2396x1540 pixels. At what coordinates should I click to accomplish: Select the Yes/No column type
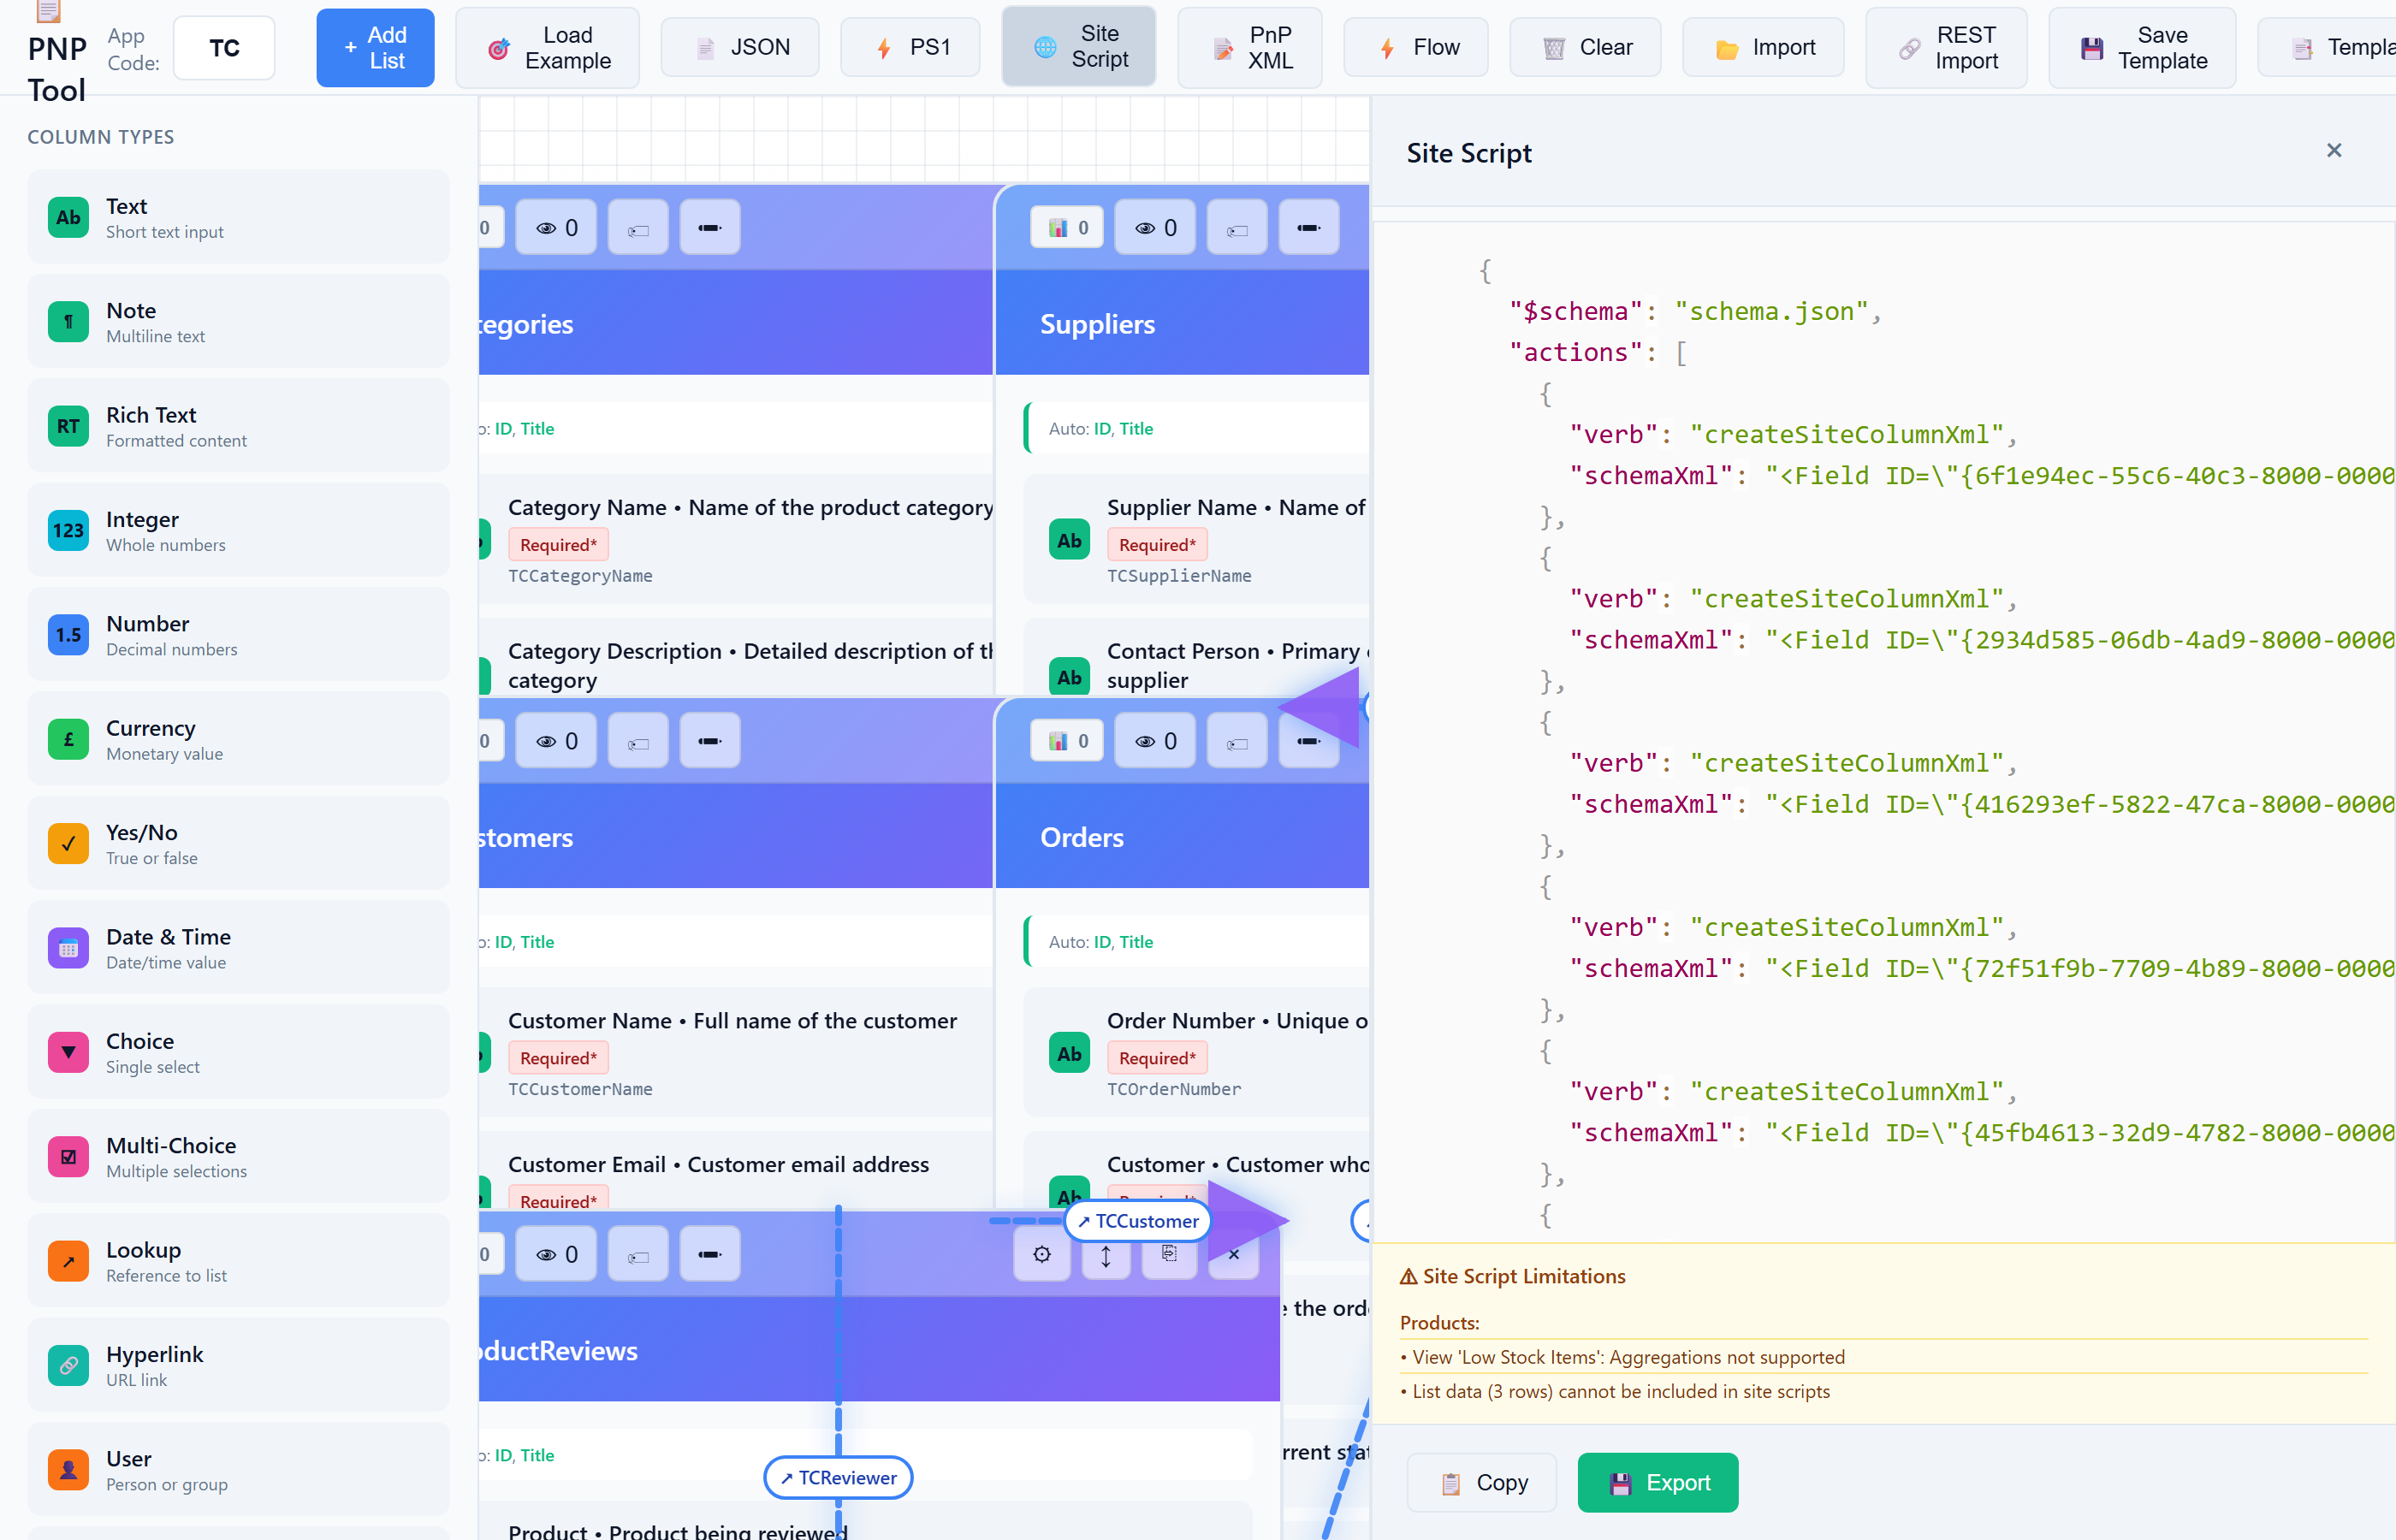[238, 844]
